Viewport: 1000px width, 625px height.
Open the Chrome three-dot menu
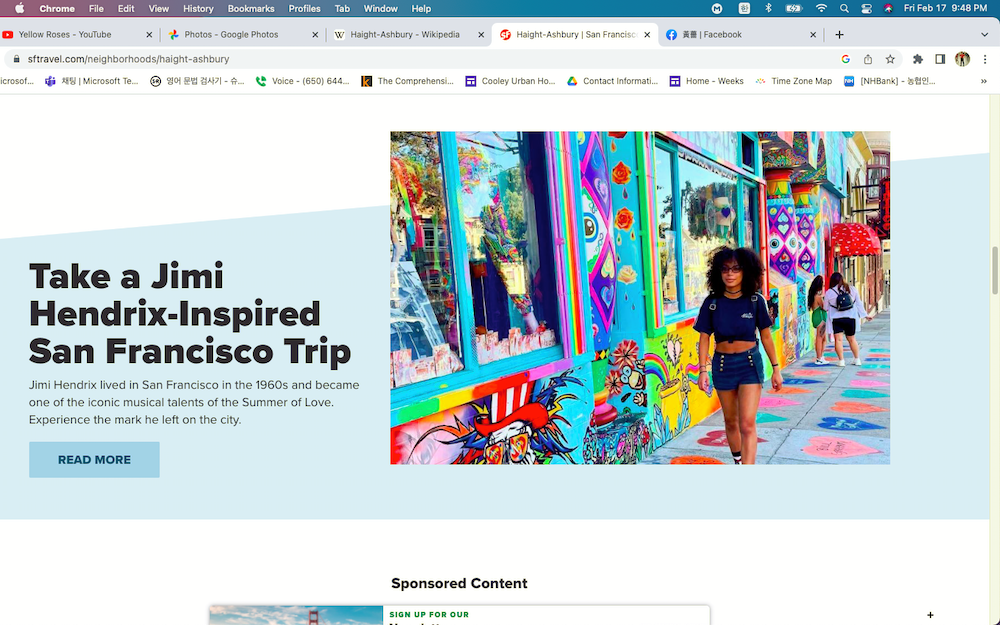985,59
